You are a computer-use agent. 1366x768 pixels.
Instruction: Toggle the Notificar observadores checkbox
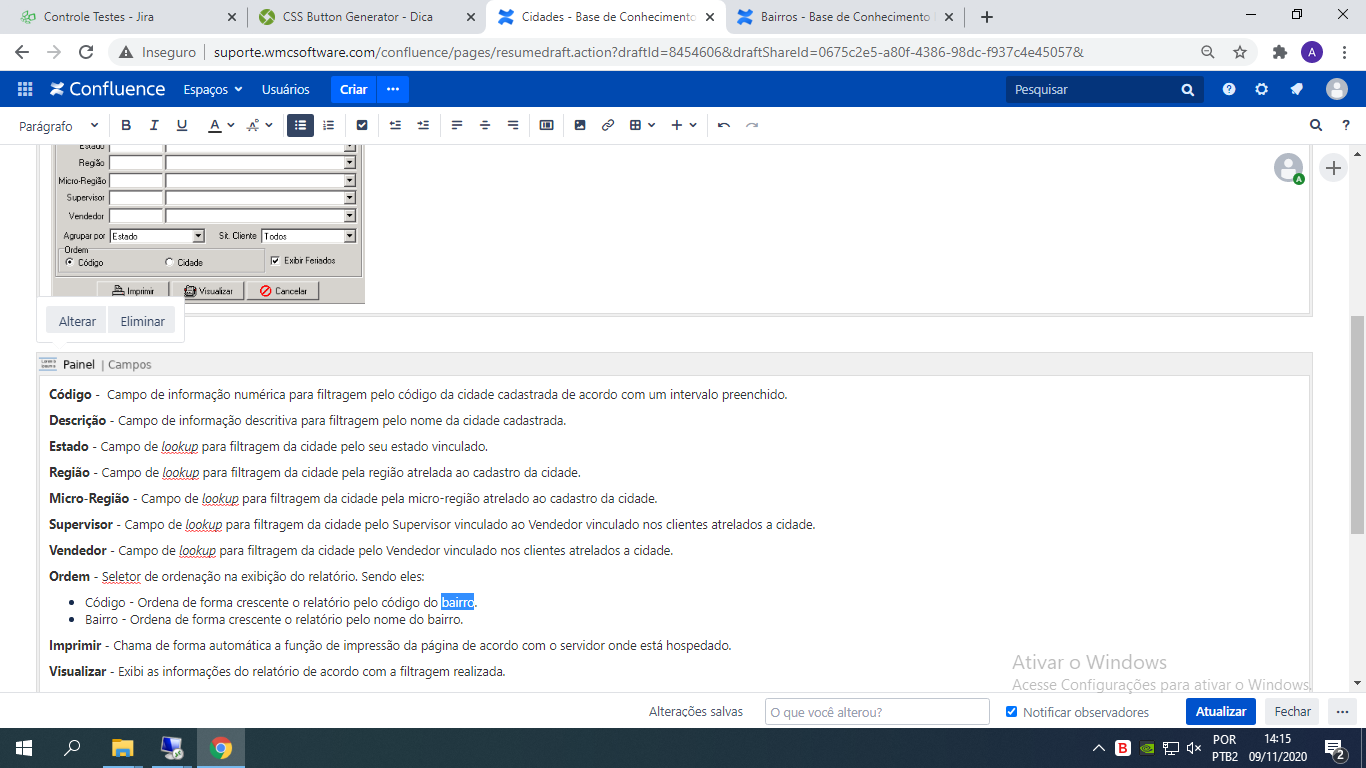(x=1011, y=712)
